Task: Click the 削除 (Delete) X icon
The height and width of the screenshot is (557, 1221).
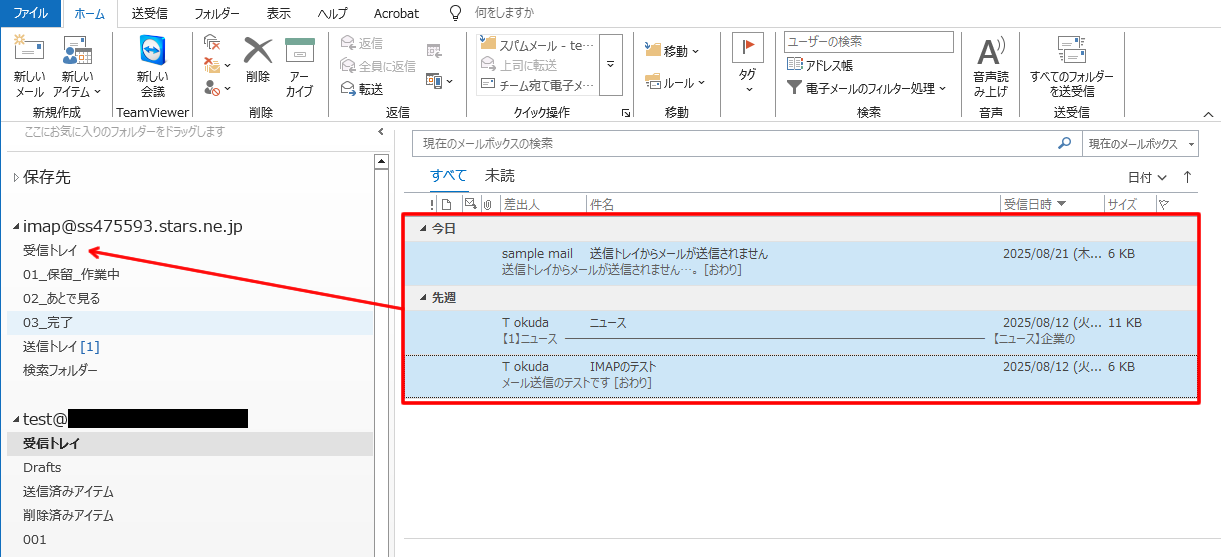Action: [258, 51]
